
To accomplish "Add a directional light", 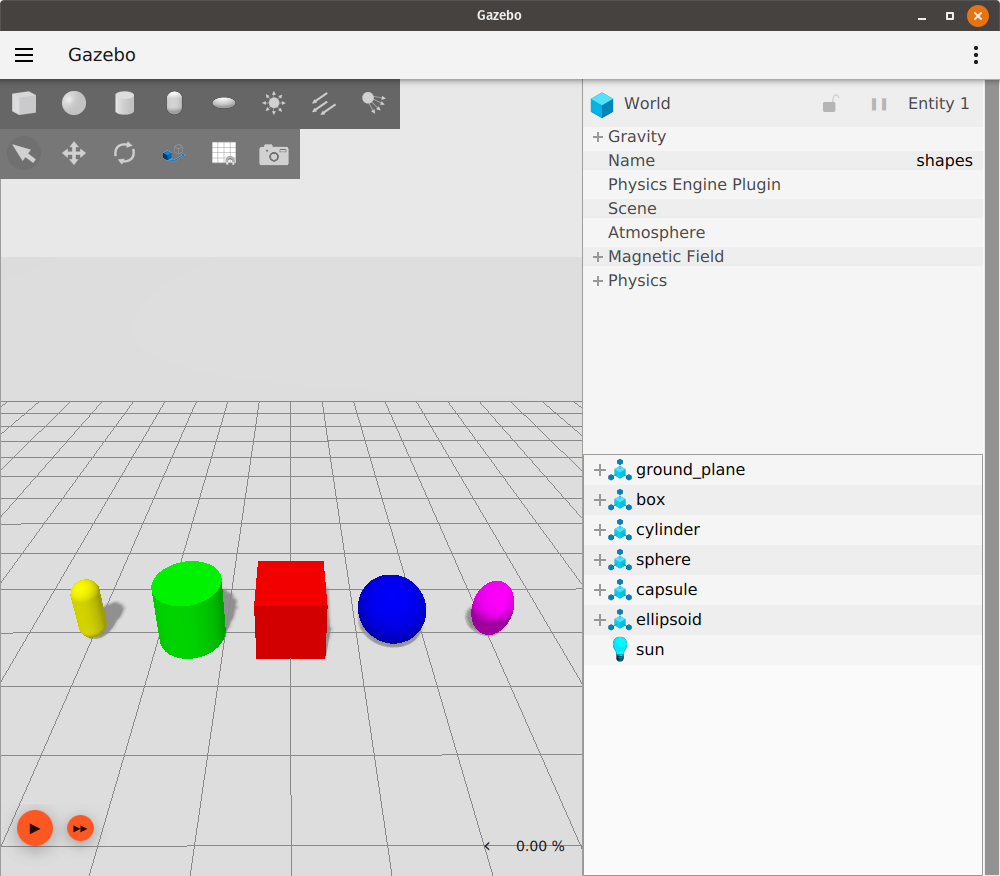I will (324, 103).
